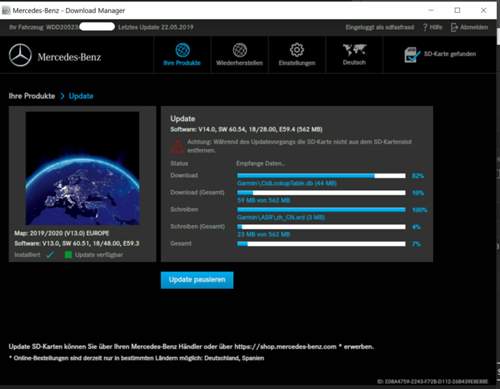
Task: Click the Letztes Update 22.05.2019 text
Action: (x=156, y=27)
